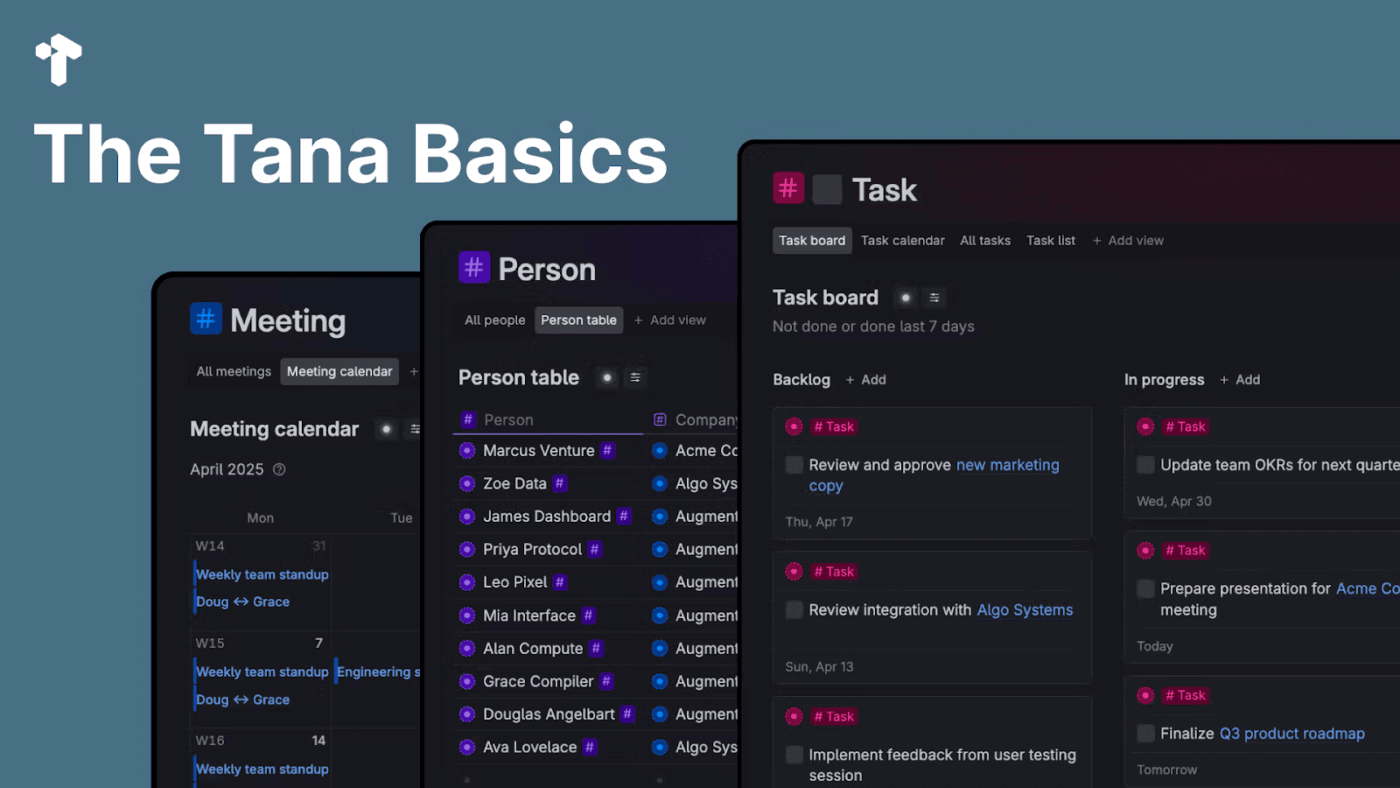Open the Task board filter settings icon
This screenshot has height=788, width=1400.
(x=933, y=297)
